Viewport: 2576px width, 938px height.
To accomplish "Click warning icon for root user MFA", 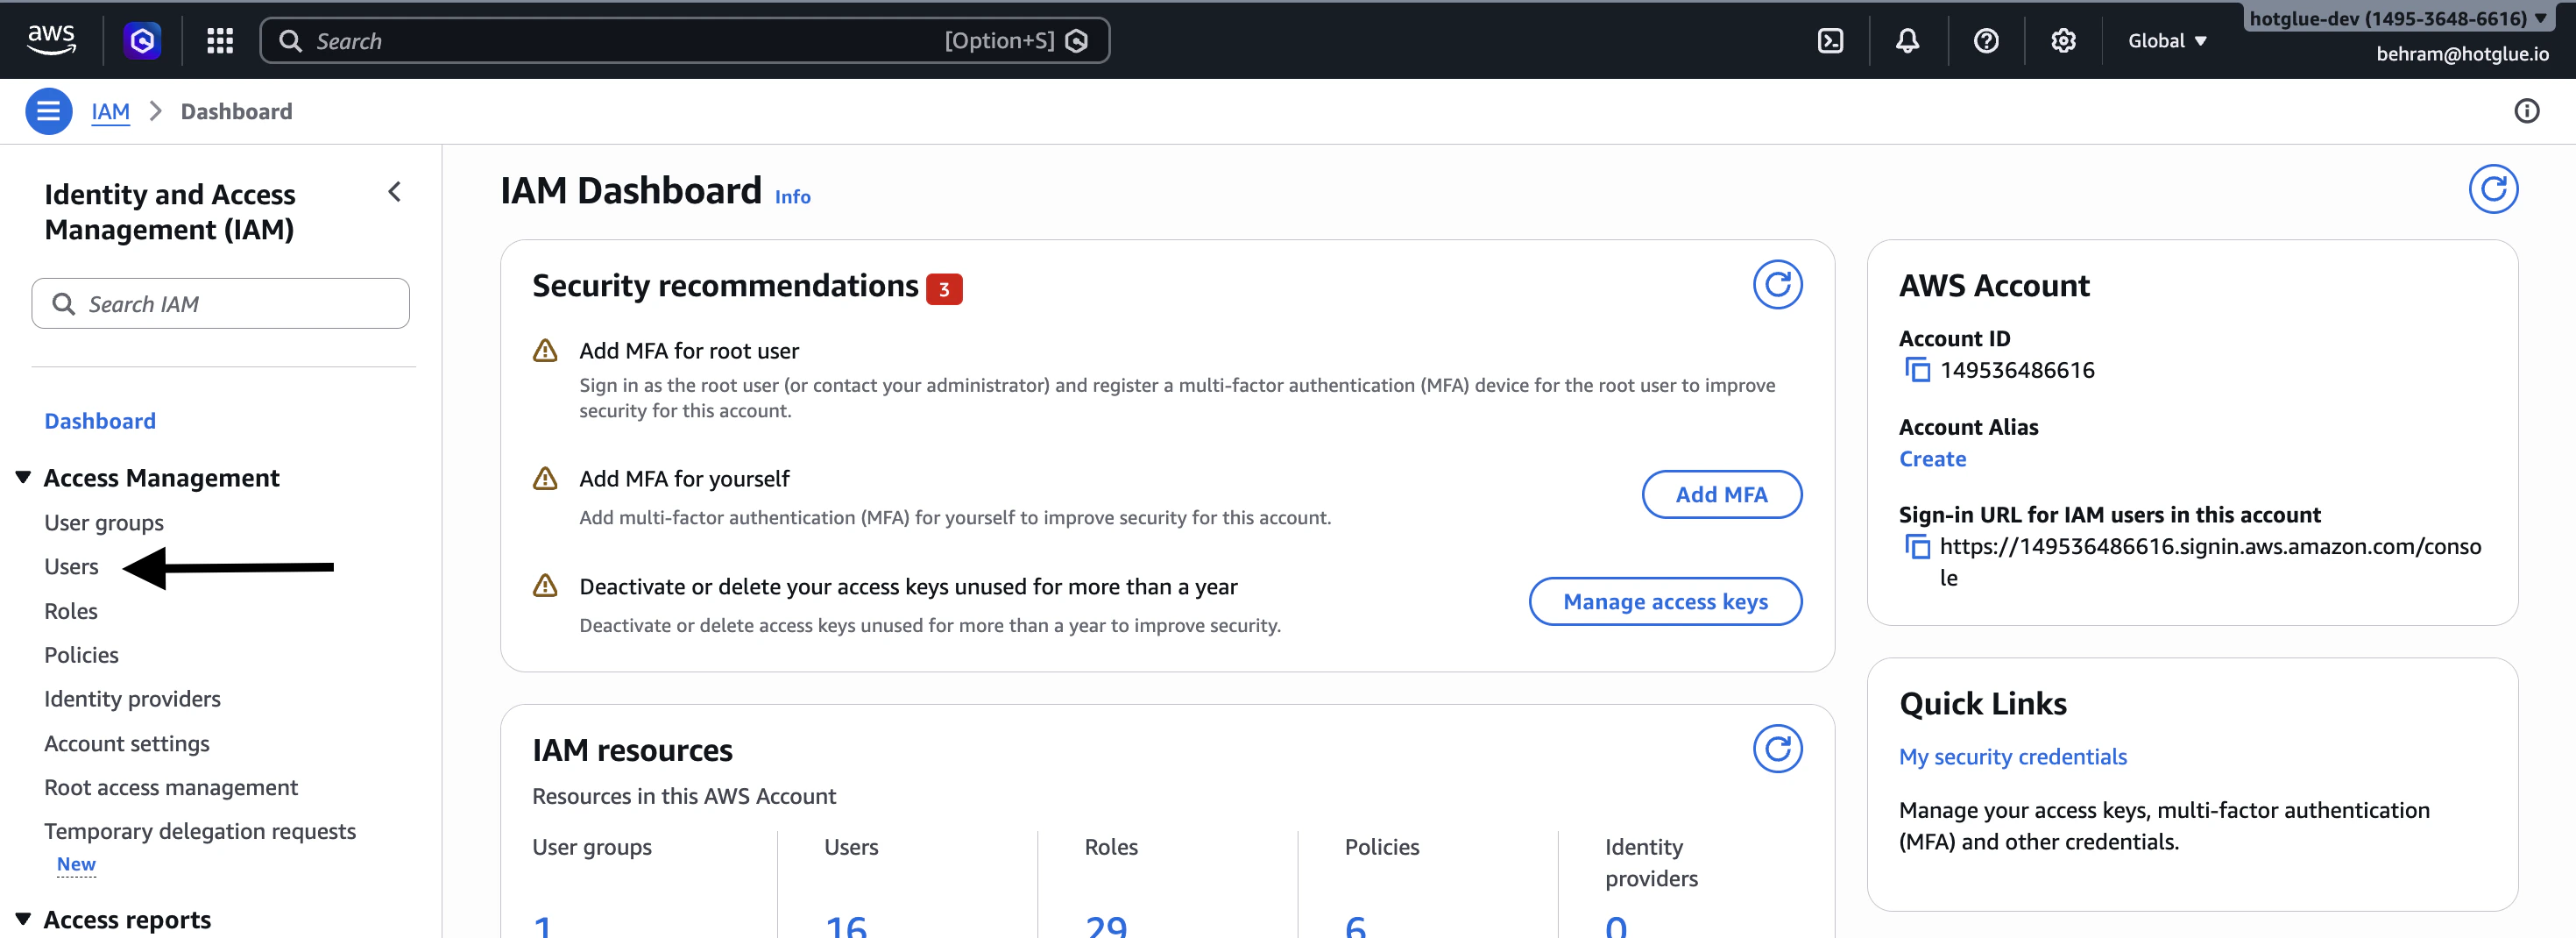I will [x=545, y=350].
